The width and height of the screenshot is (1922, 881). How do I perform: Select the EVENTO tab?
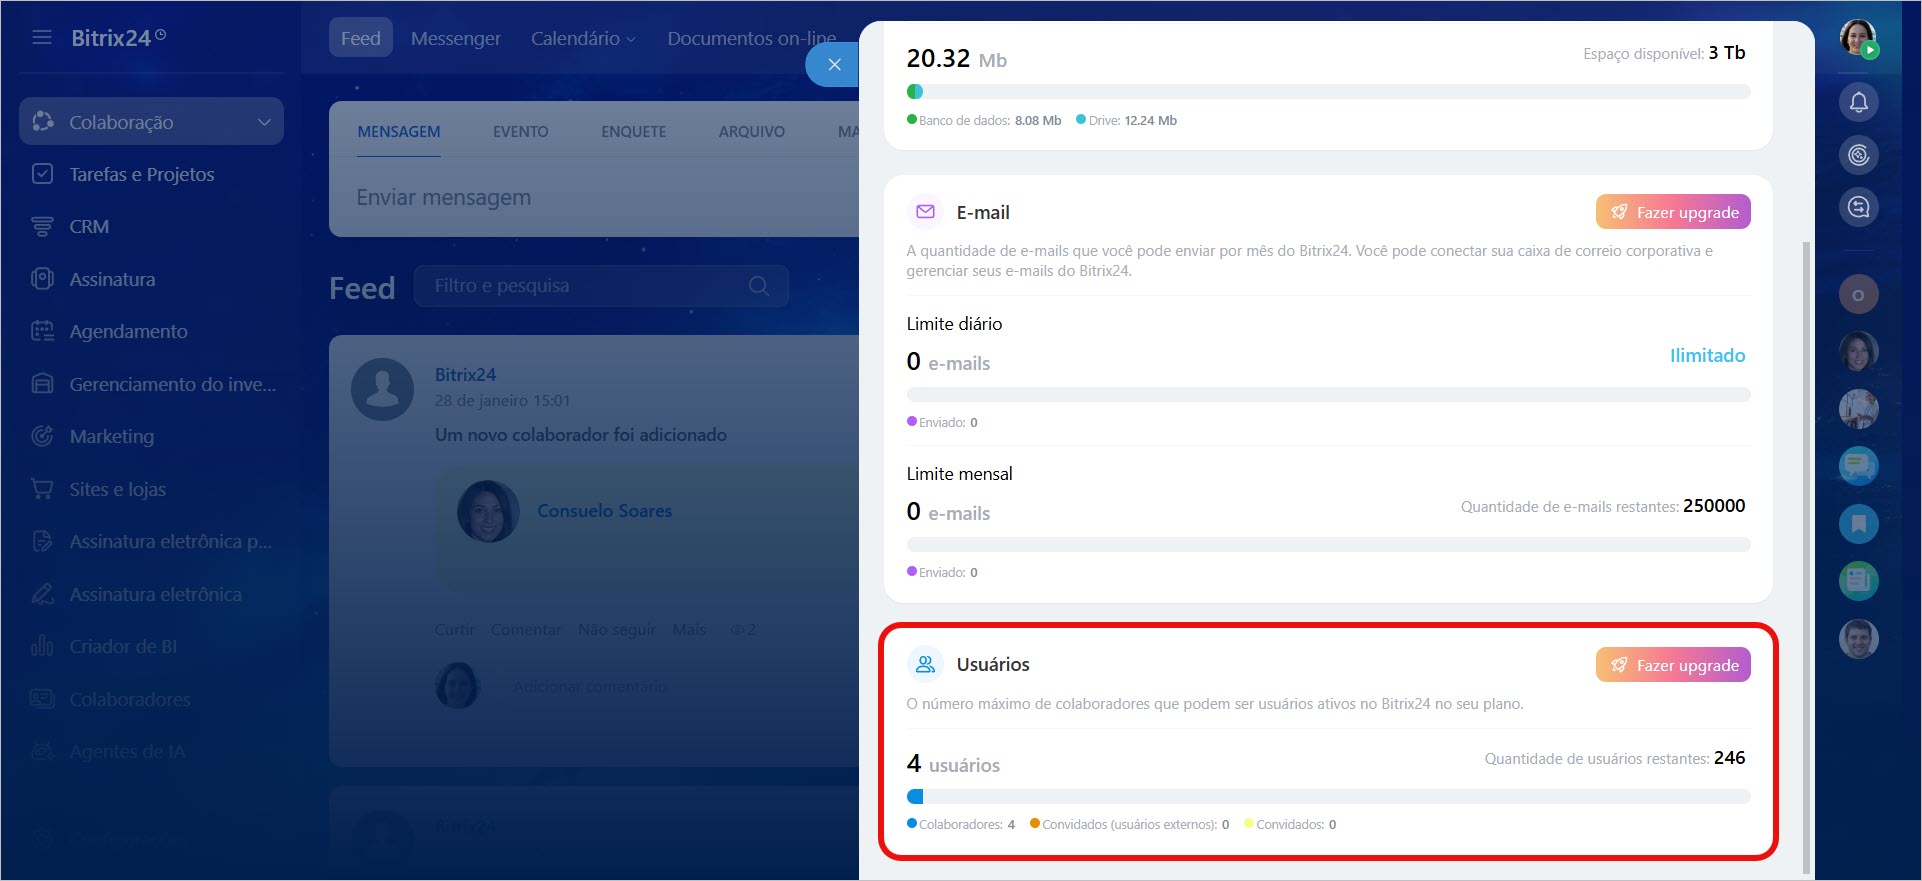click(520, 132)
